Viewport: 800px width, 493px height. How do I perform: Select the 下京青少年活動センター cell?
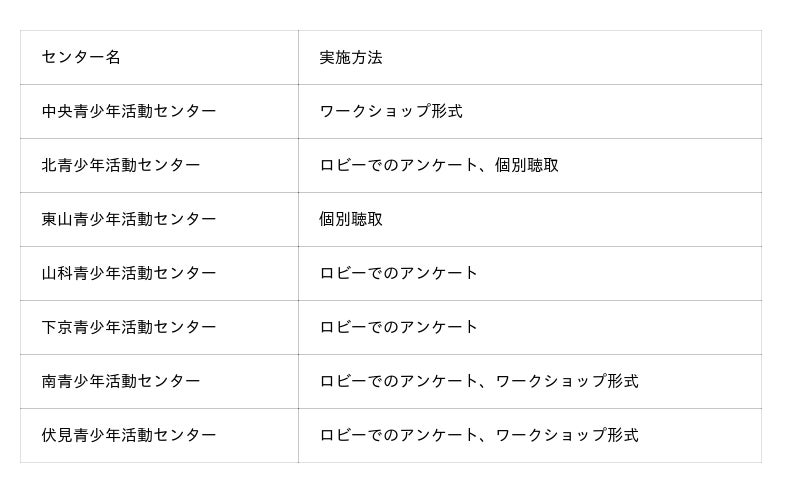point(129,327)
